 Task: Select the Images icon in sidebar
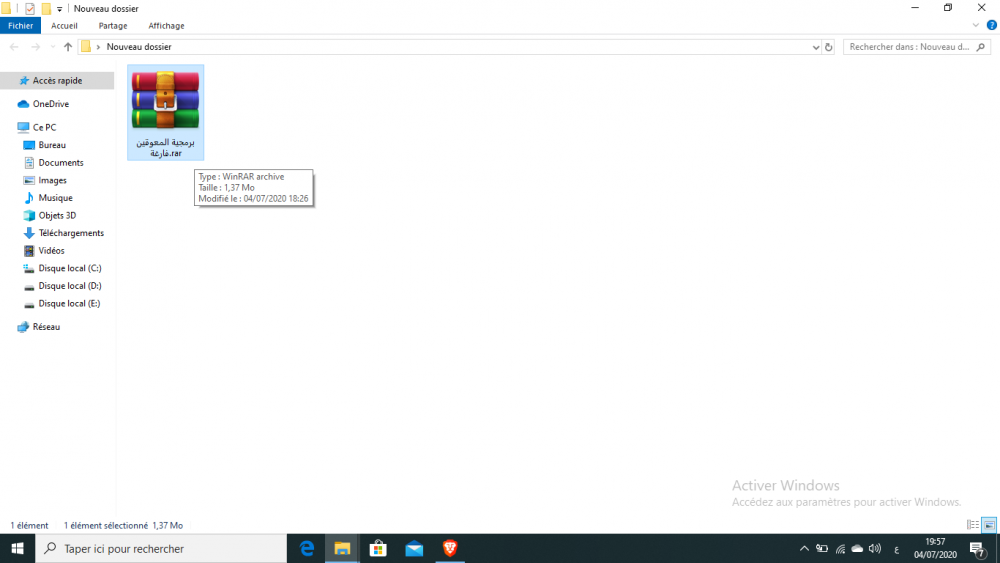pyautogui.click(x=29, y=180)
